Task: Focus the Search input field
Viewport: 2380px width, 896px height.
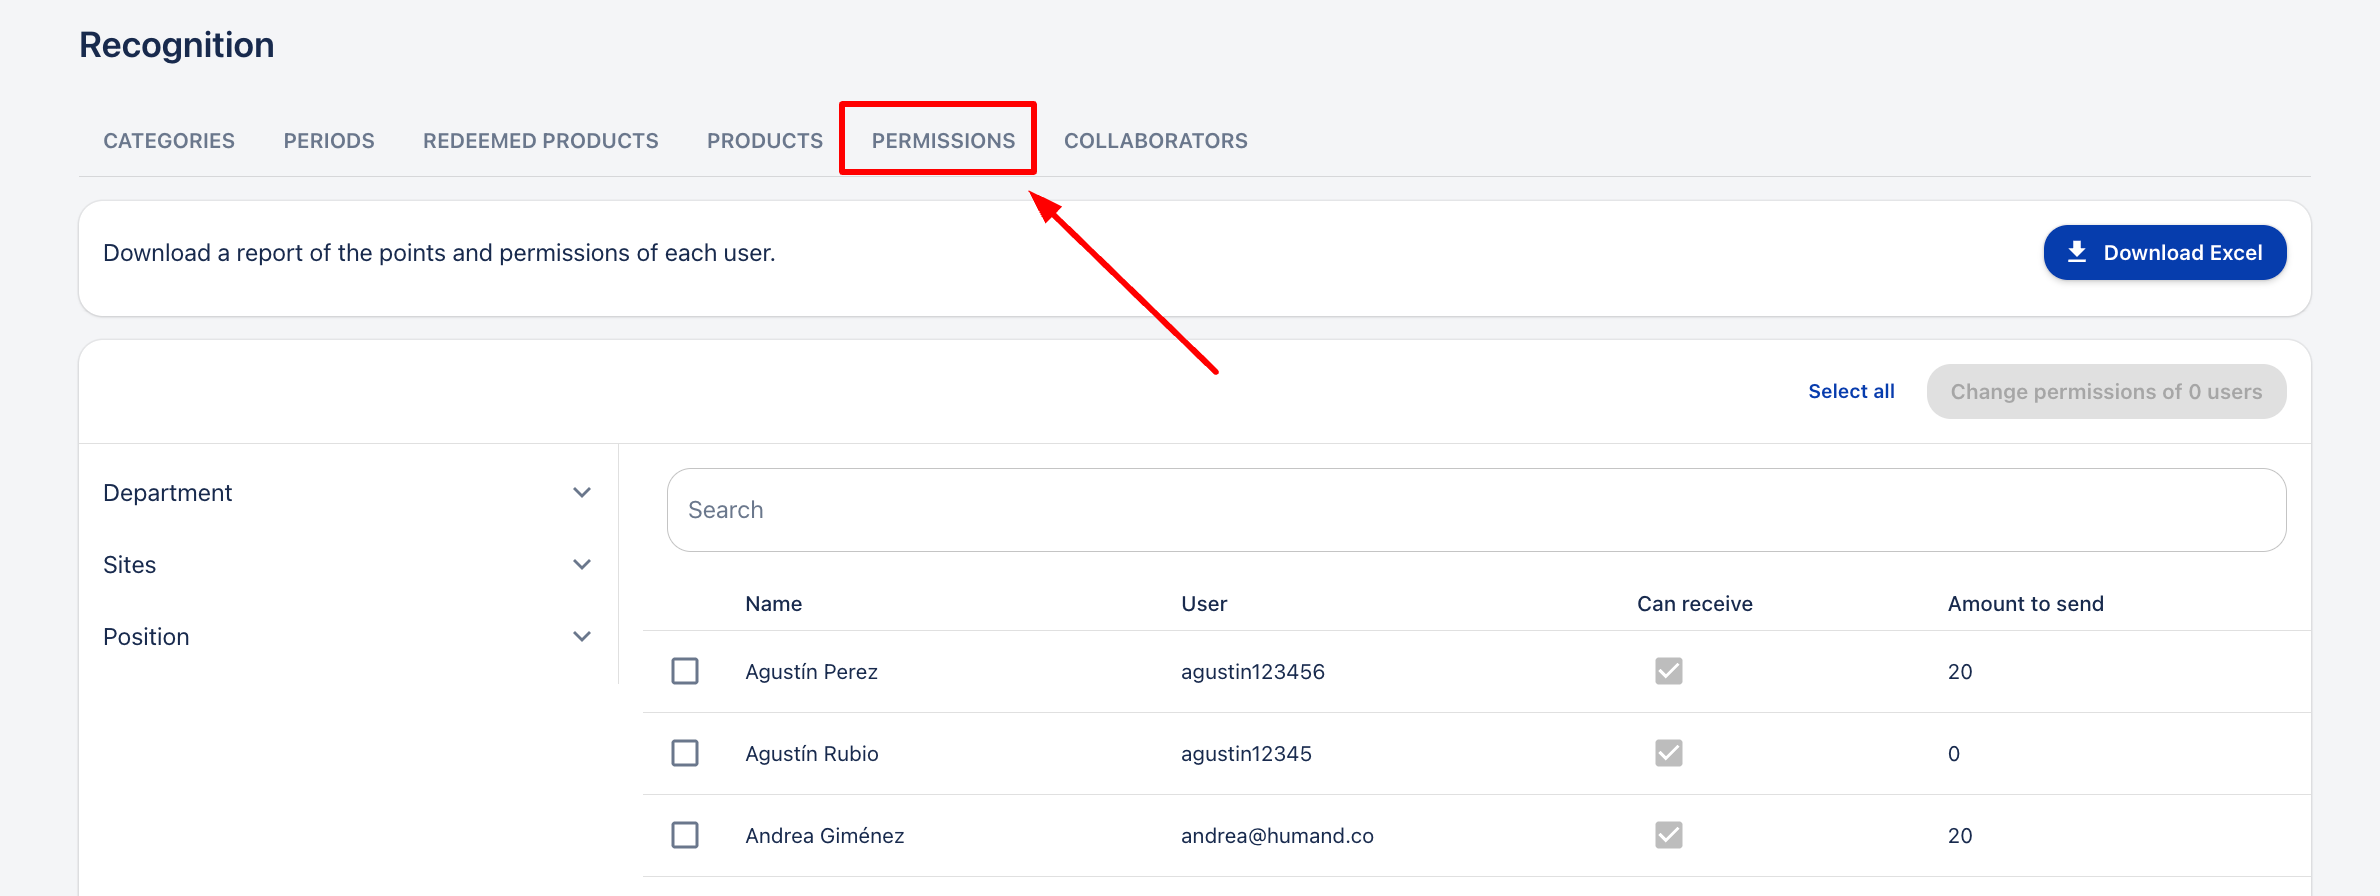Action: coord(1475,510)
